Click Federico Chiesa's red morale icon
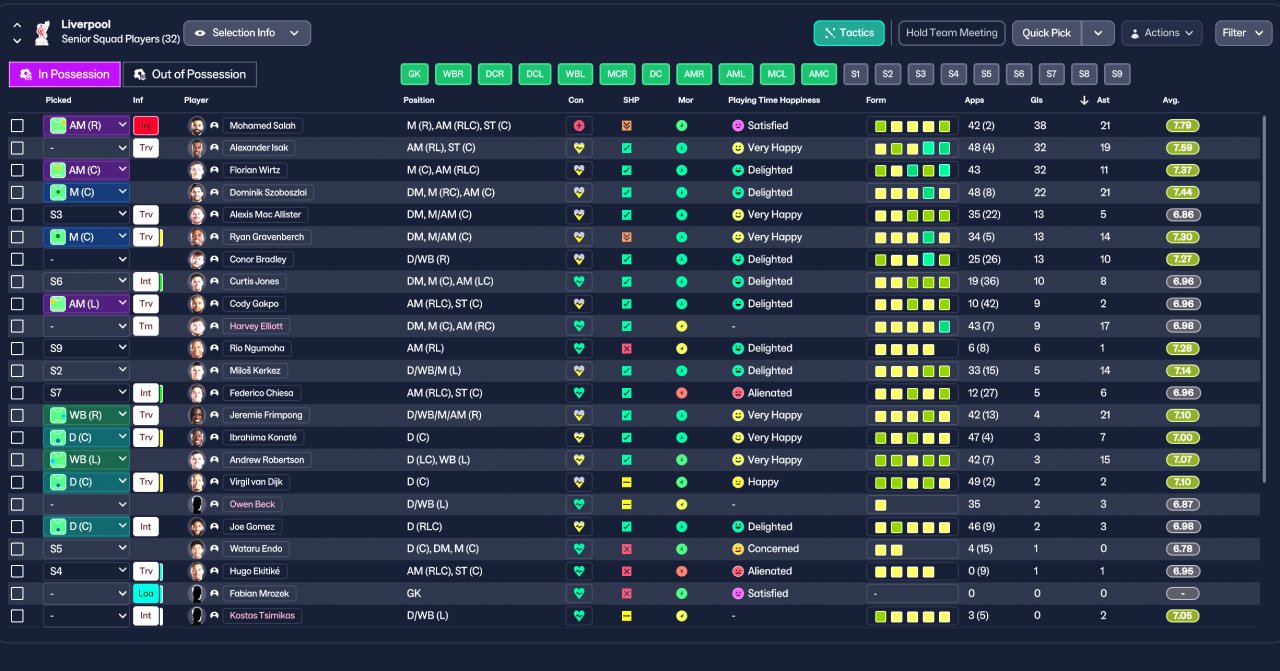1280x671 pixels. pos(682,393)
